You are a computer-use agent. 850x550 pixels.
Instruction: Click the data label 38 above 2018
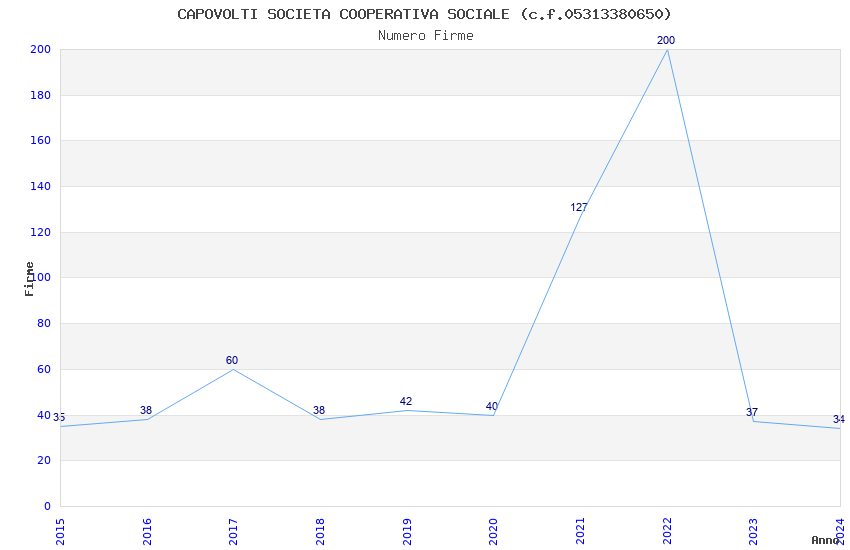[x=319, y=410]
